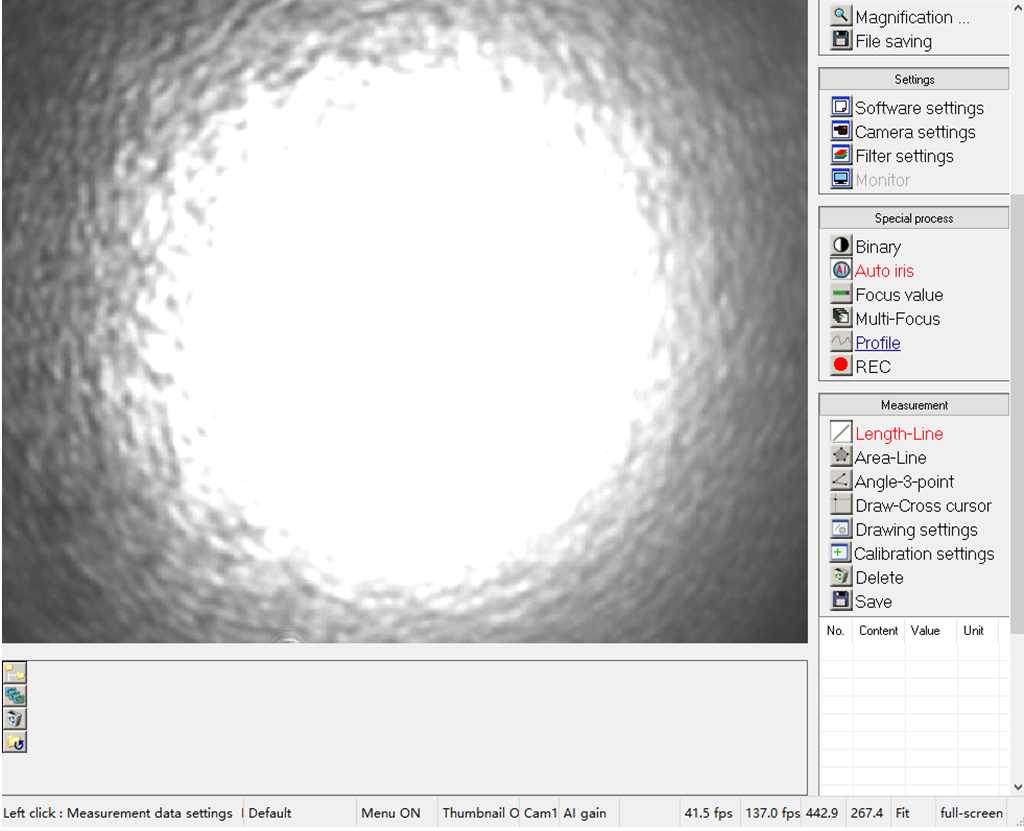The image size is (1024, 831).
Task: Click the Binary process icon
Action: pos(841,246)
